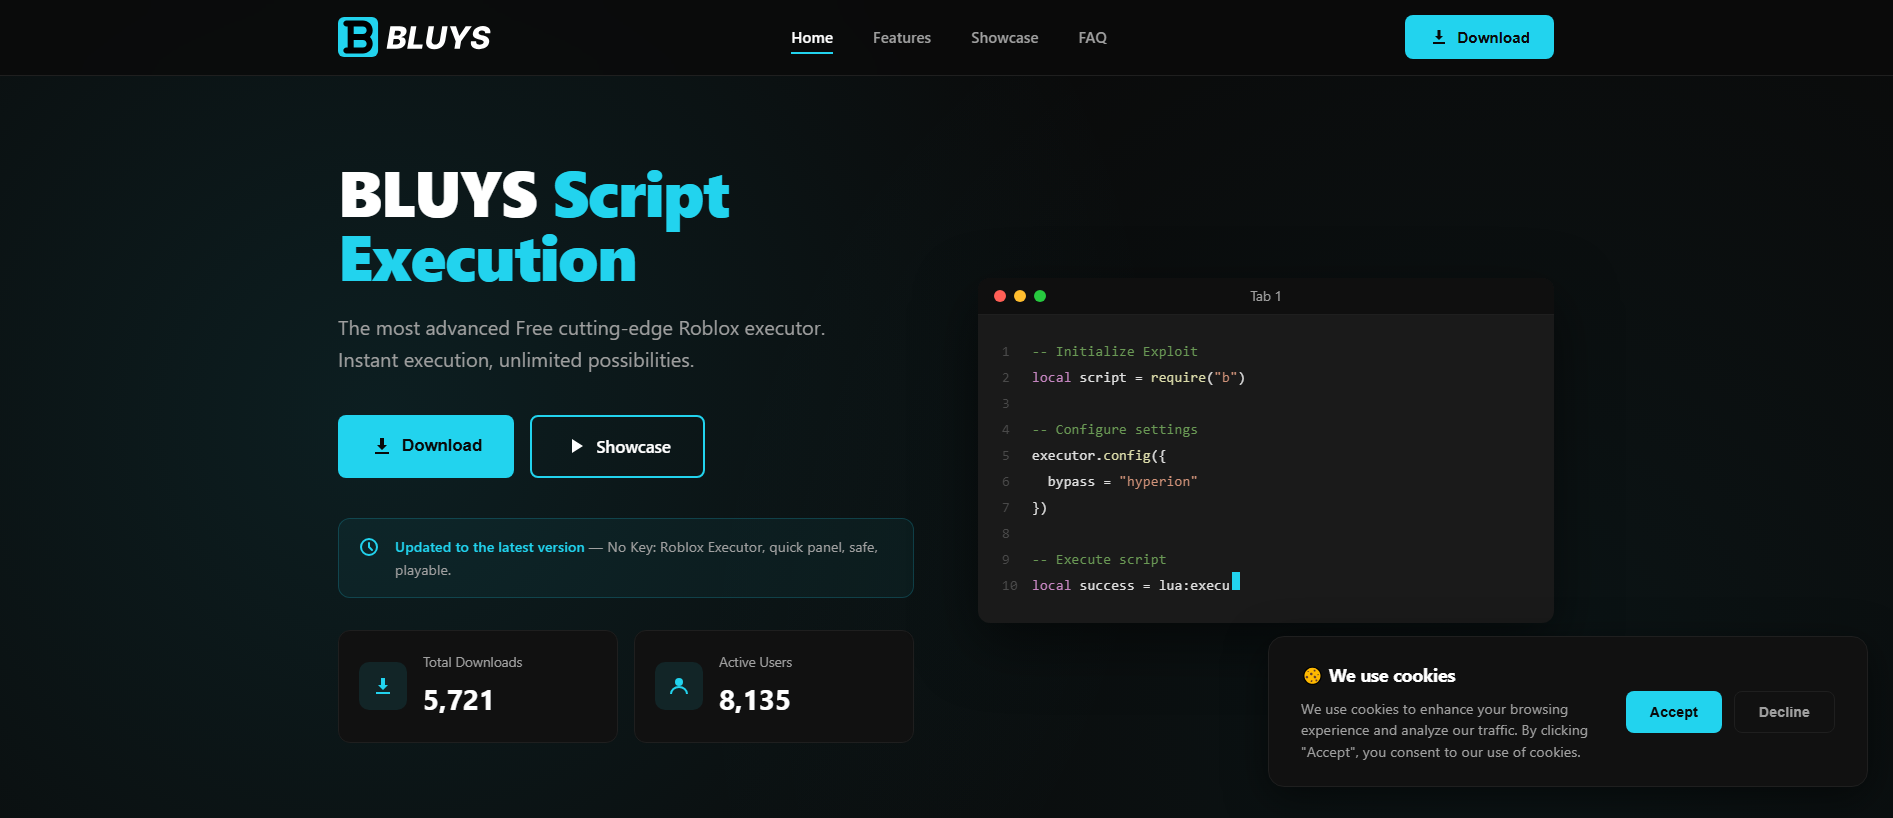The width and height of the screenshot is (1893, 818).
Task: Click the "Active Users" label
Action: (756, 662)
